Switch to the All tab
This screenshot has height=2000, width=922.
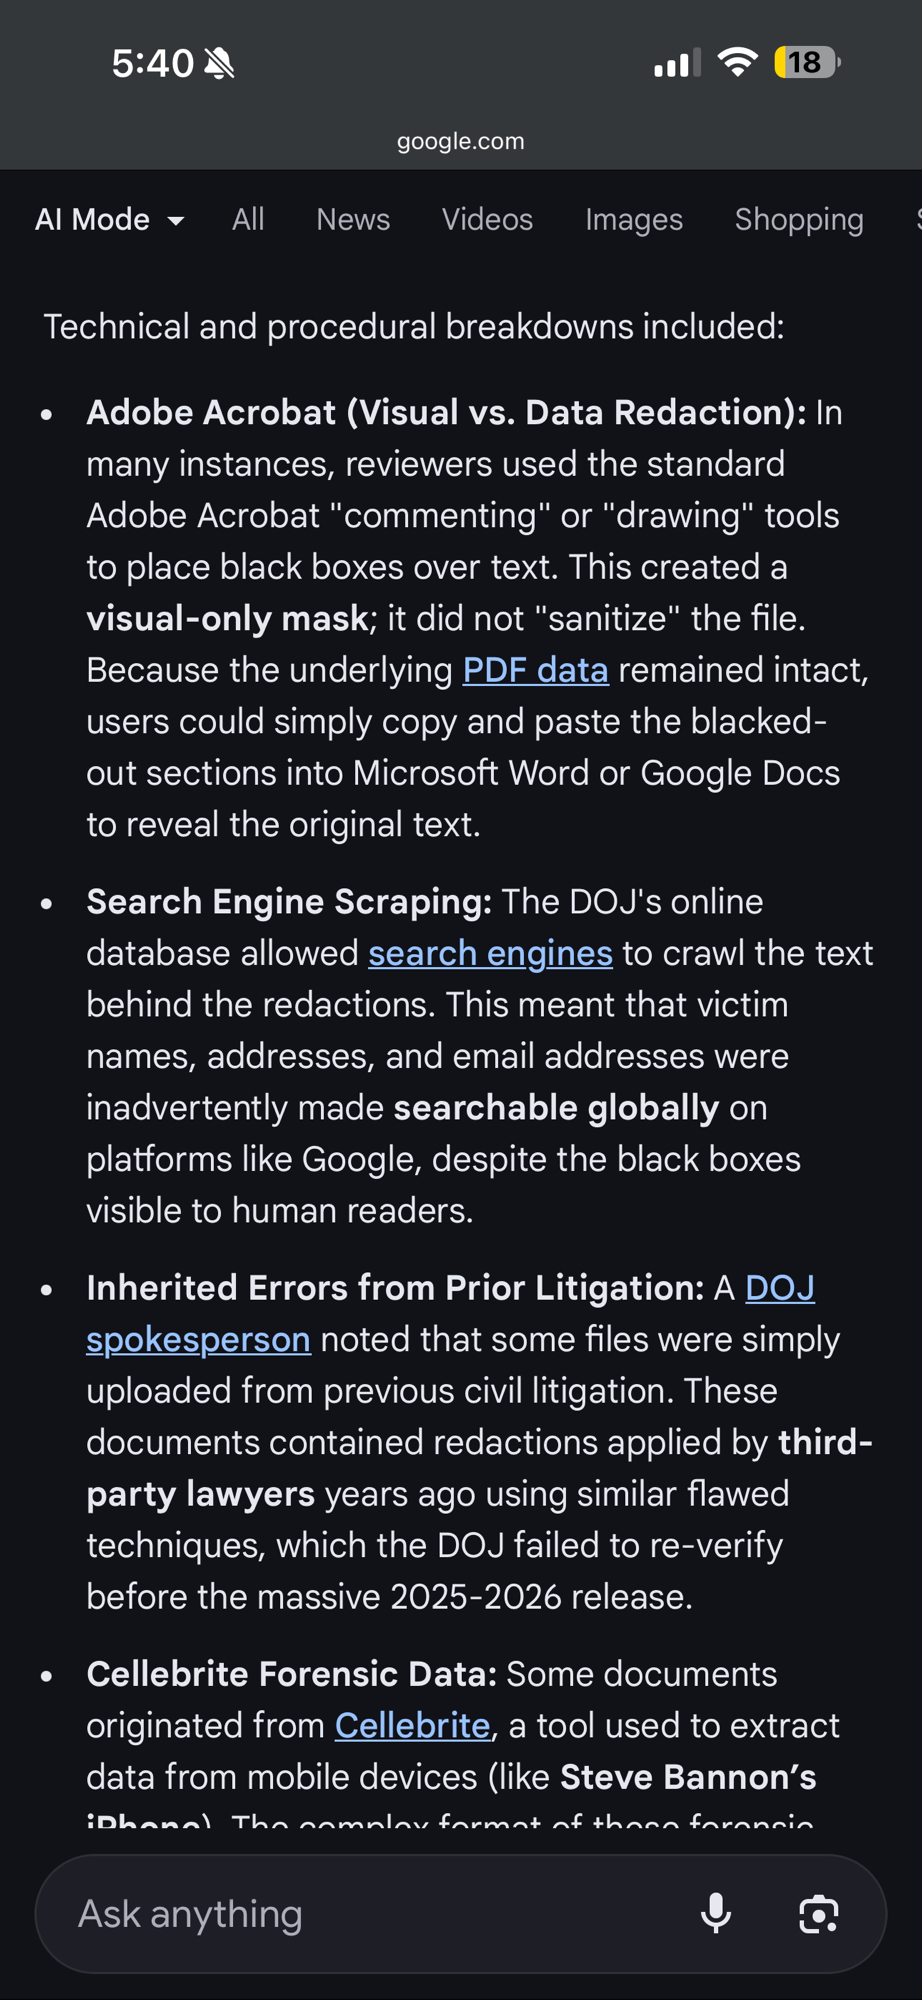[248, 220]
